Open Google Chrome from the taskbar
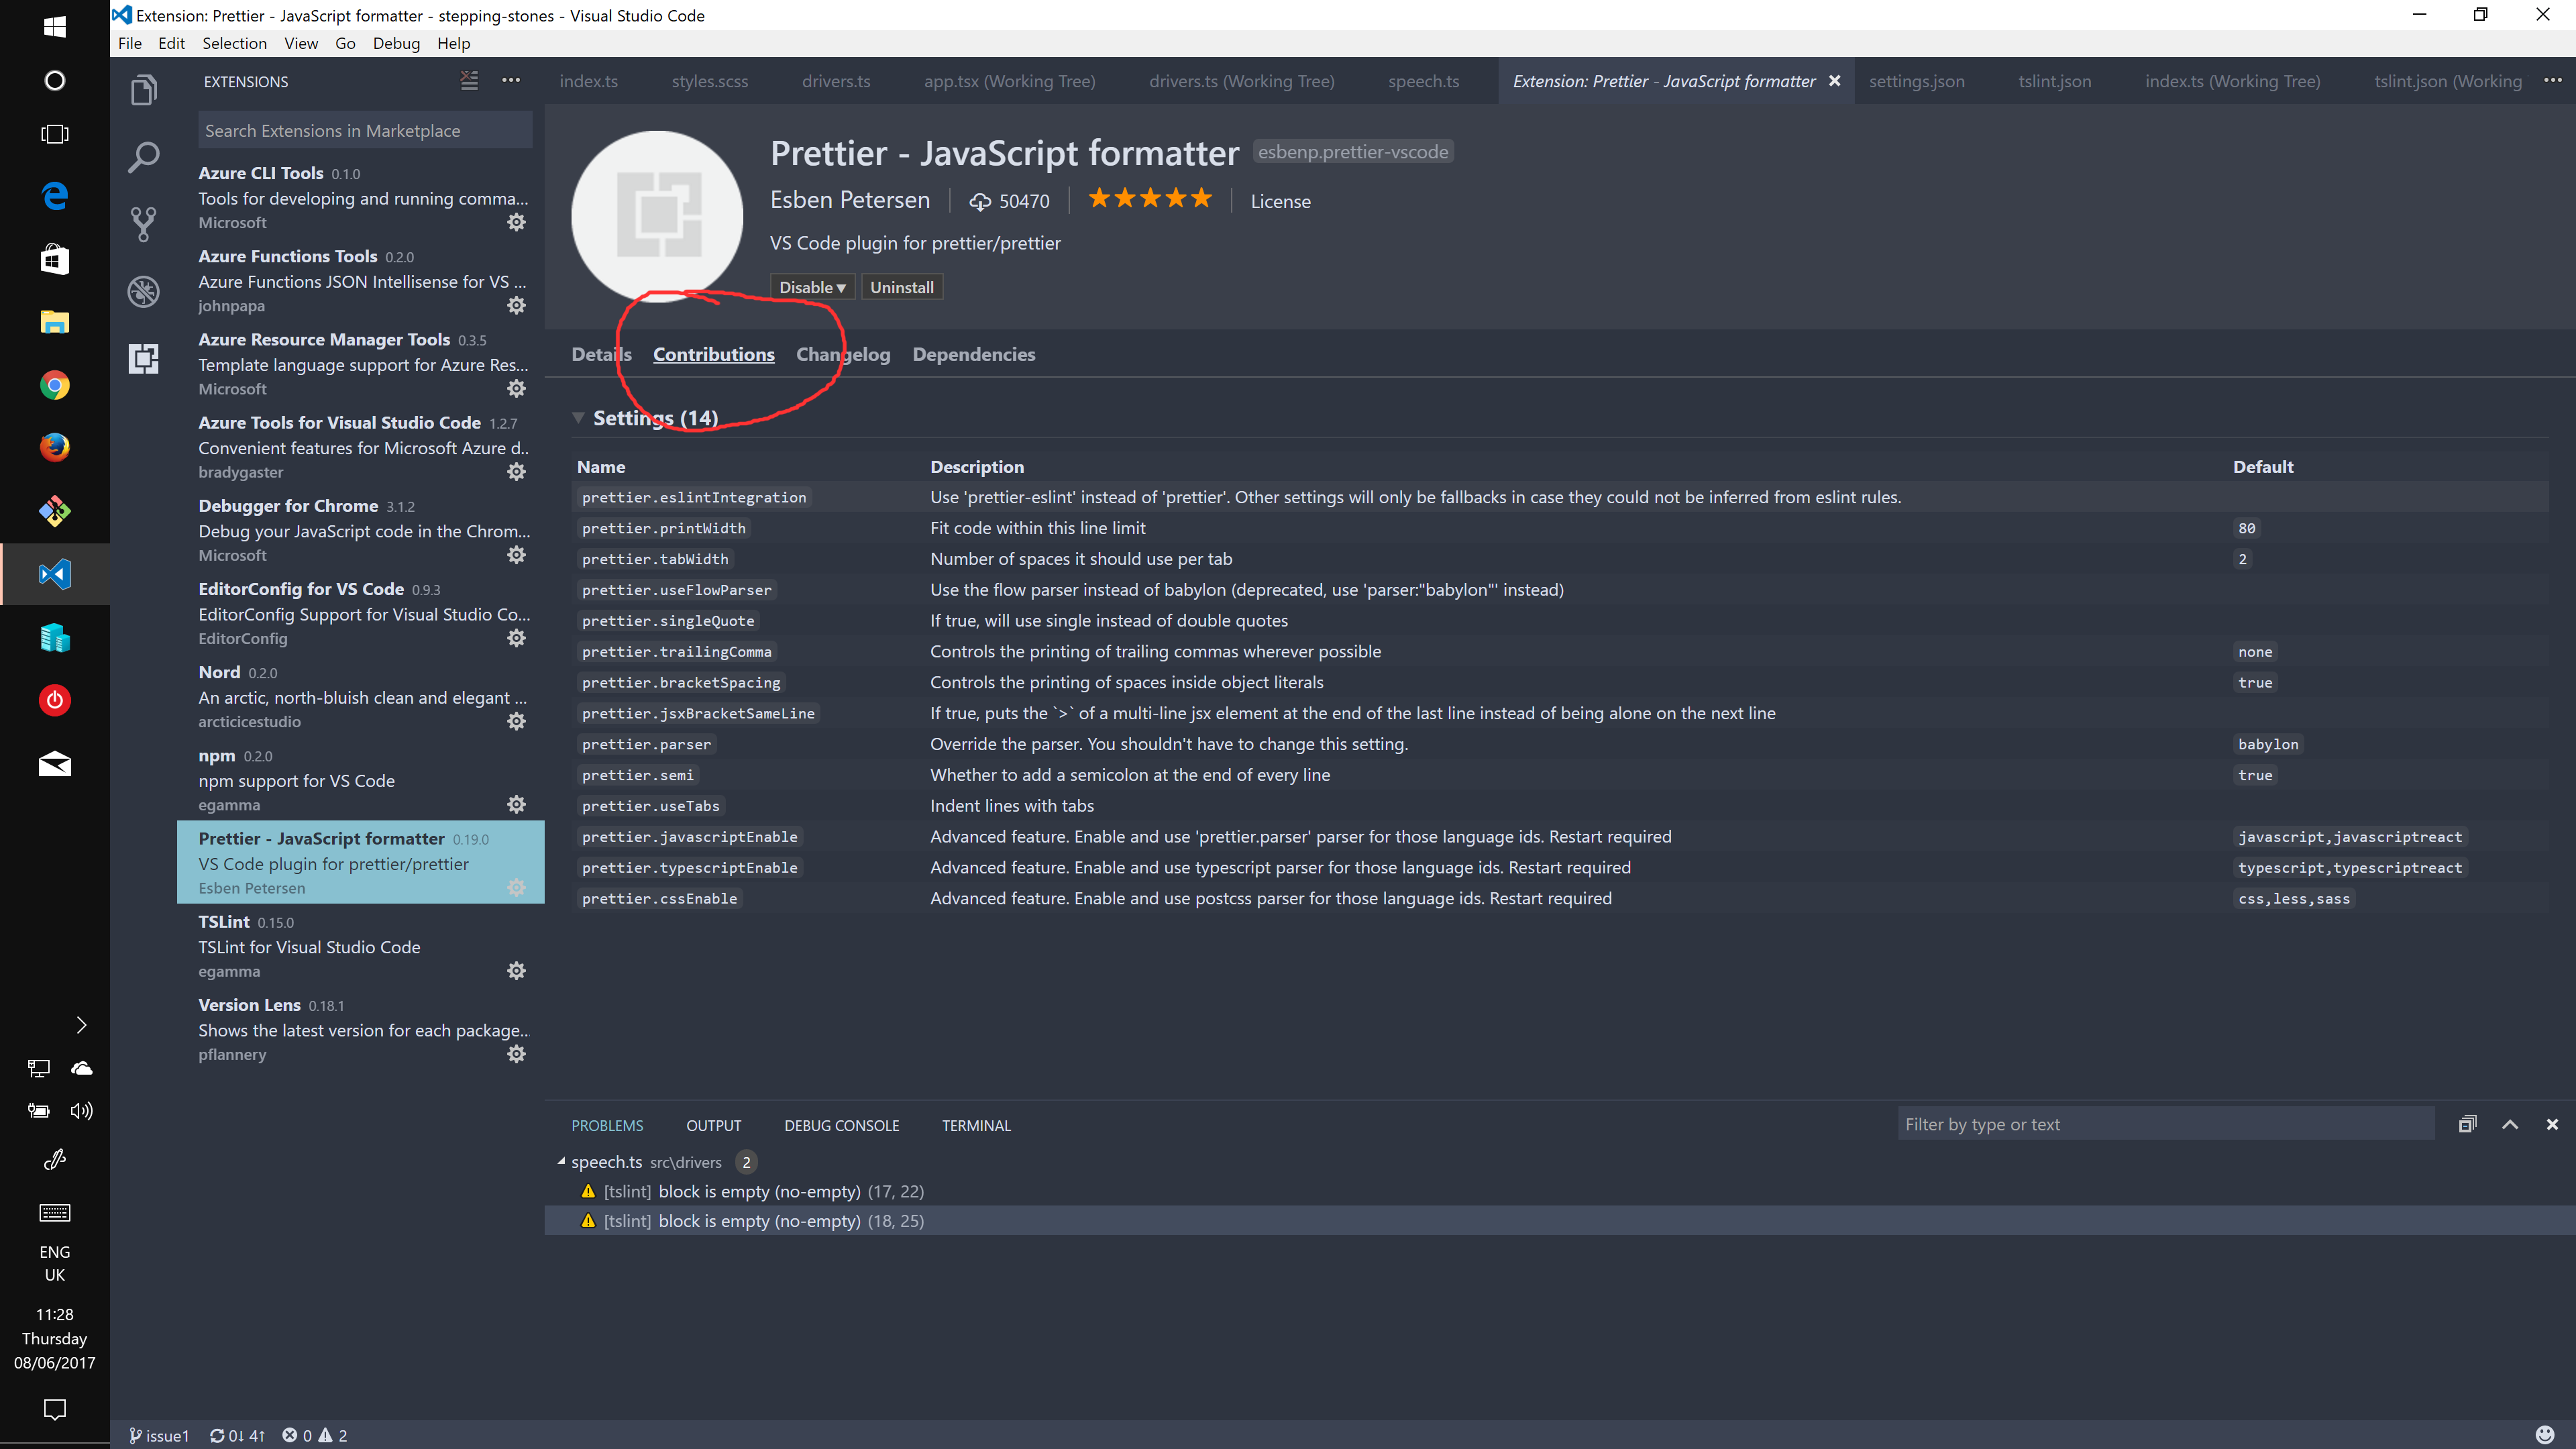This screenshot has height=1449, width=2576. (54, 385)
